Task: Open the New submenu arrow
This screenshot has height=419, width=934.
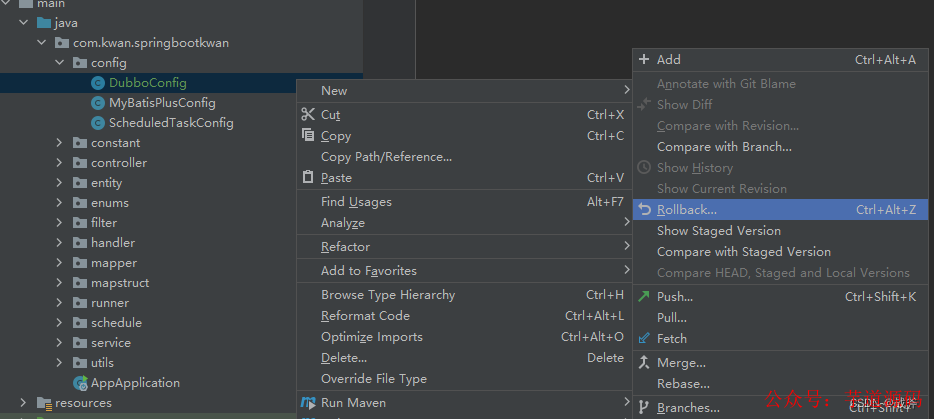Action: 627,90
